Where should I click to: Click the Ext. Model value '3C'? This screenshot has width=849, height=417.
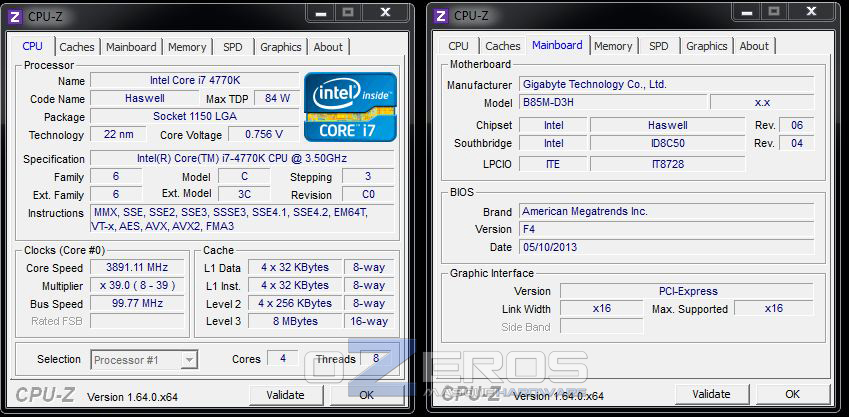(x=244, y=194)
